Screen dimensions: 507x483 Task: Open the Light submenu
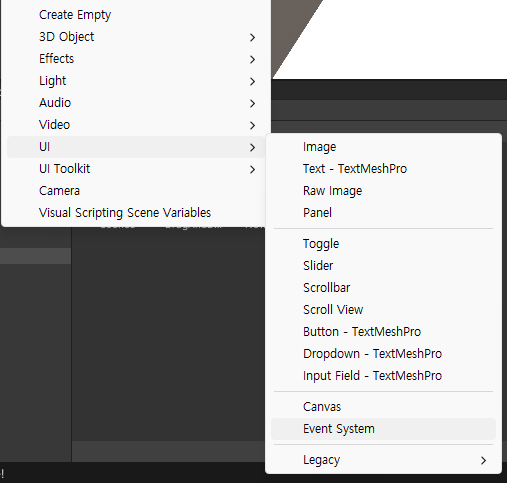click(136, 81)
